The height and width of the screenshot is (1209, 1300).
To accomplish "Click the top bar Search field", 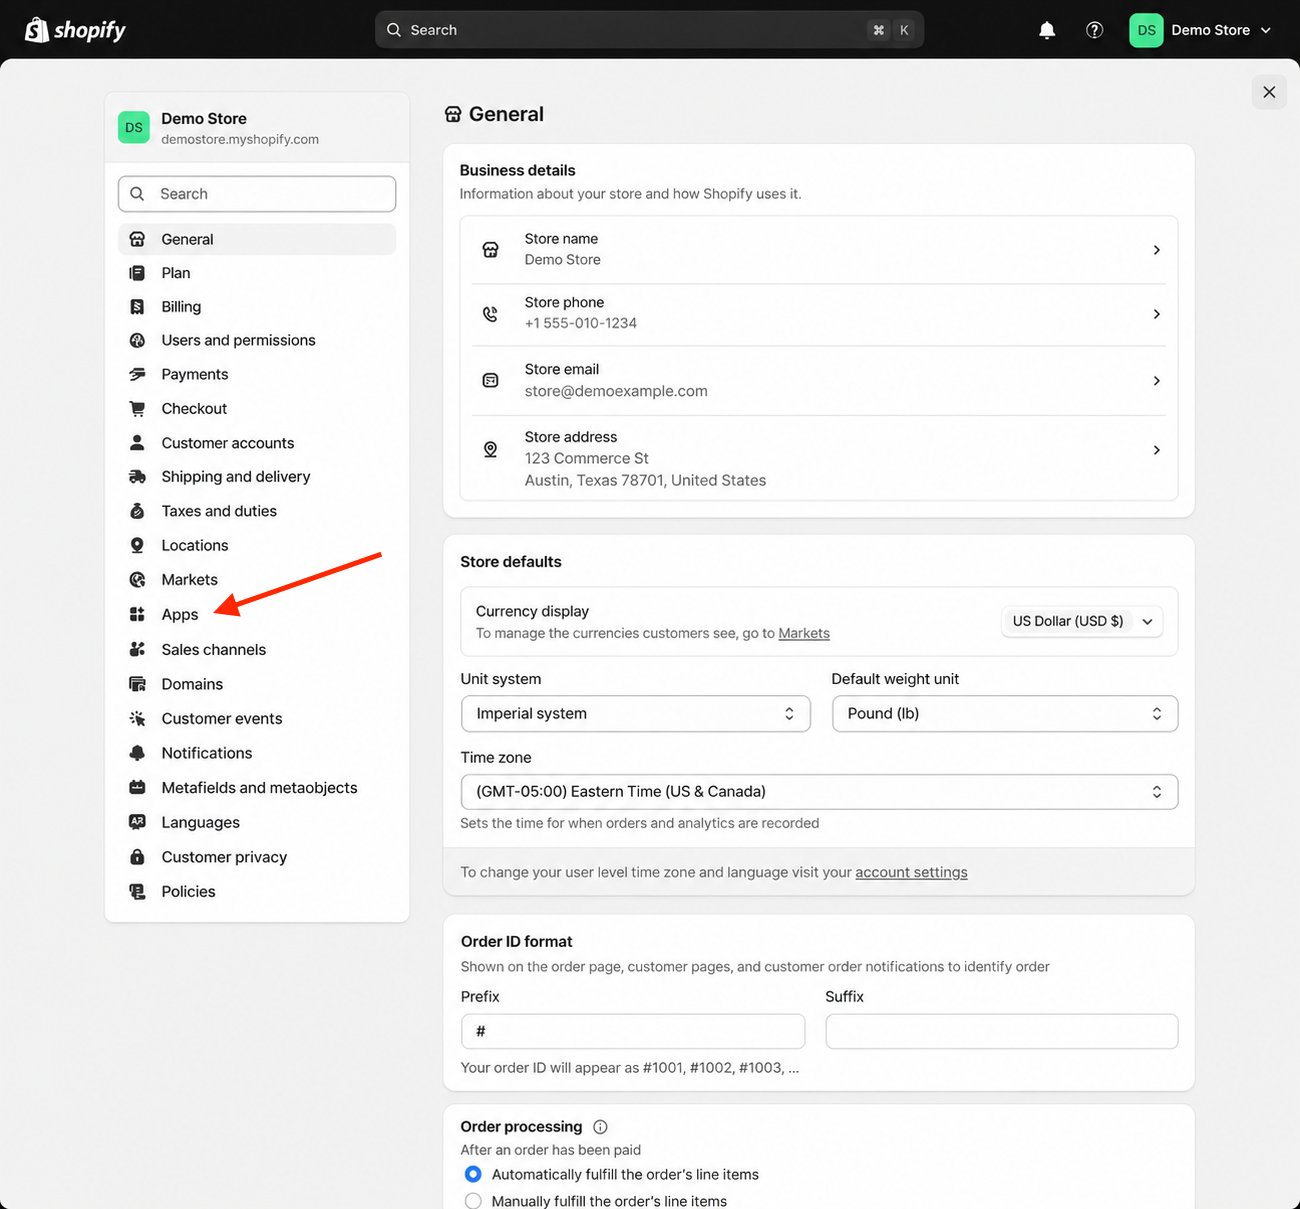I will [649, 30].
